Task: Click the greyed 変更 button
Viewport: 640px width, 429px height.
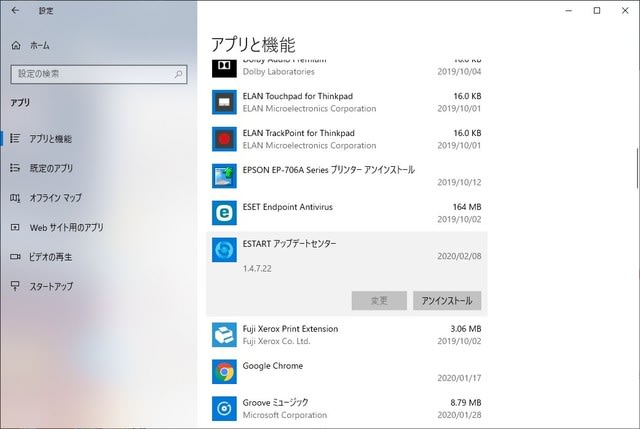Action: click(379, 301)
